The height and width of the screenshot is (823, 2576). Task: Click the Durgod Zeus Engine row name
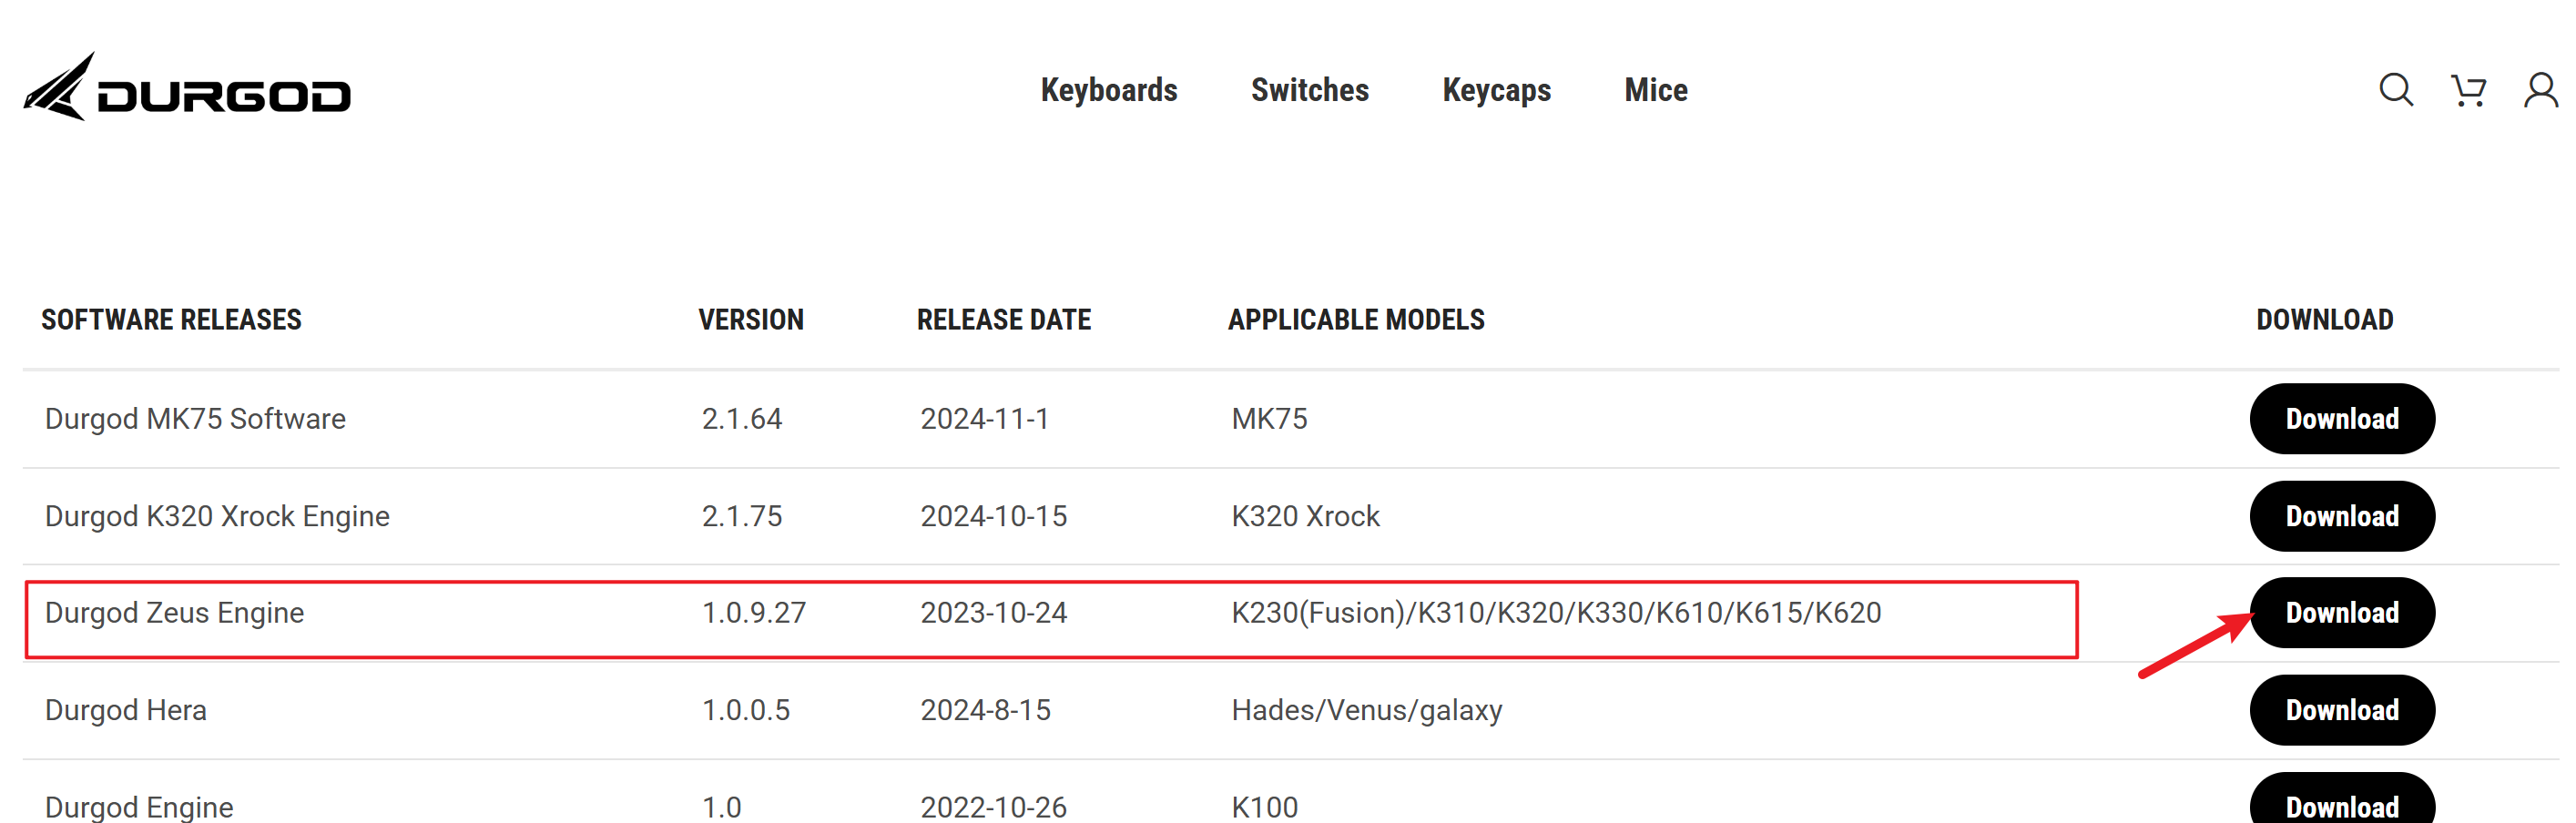[x=174, y=613]
